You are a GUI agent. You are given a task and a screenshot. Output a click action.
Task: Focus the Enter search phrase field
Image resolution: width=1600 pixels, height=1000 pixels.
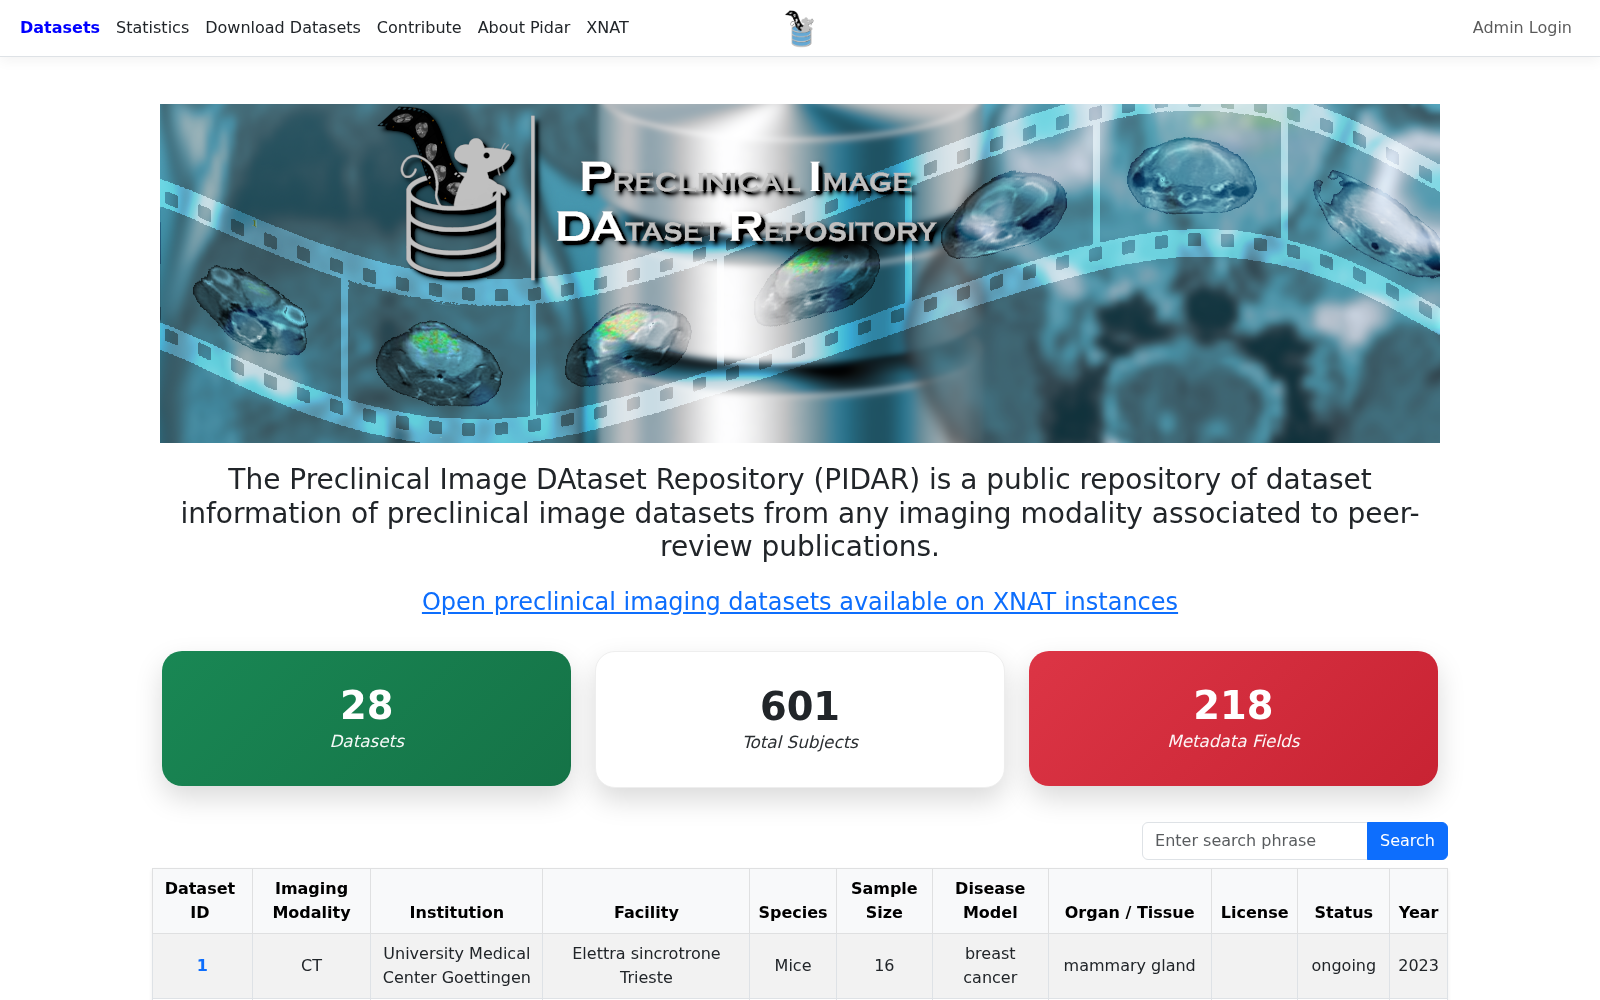click(x=1255, y=841)
